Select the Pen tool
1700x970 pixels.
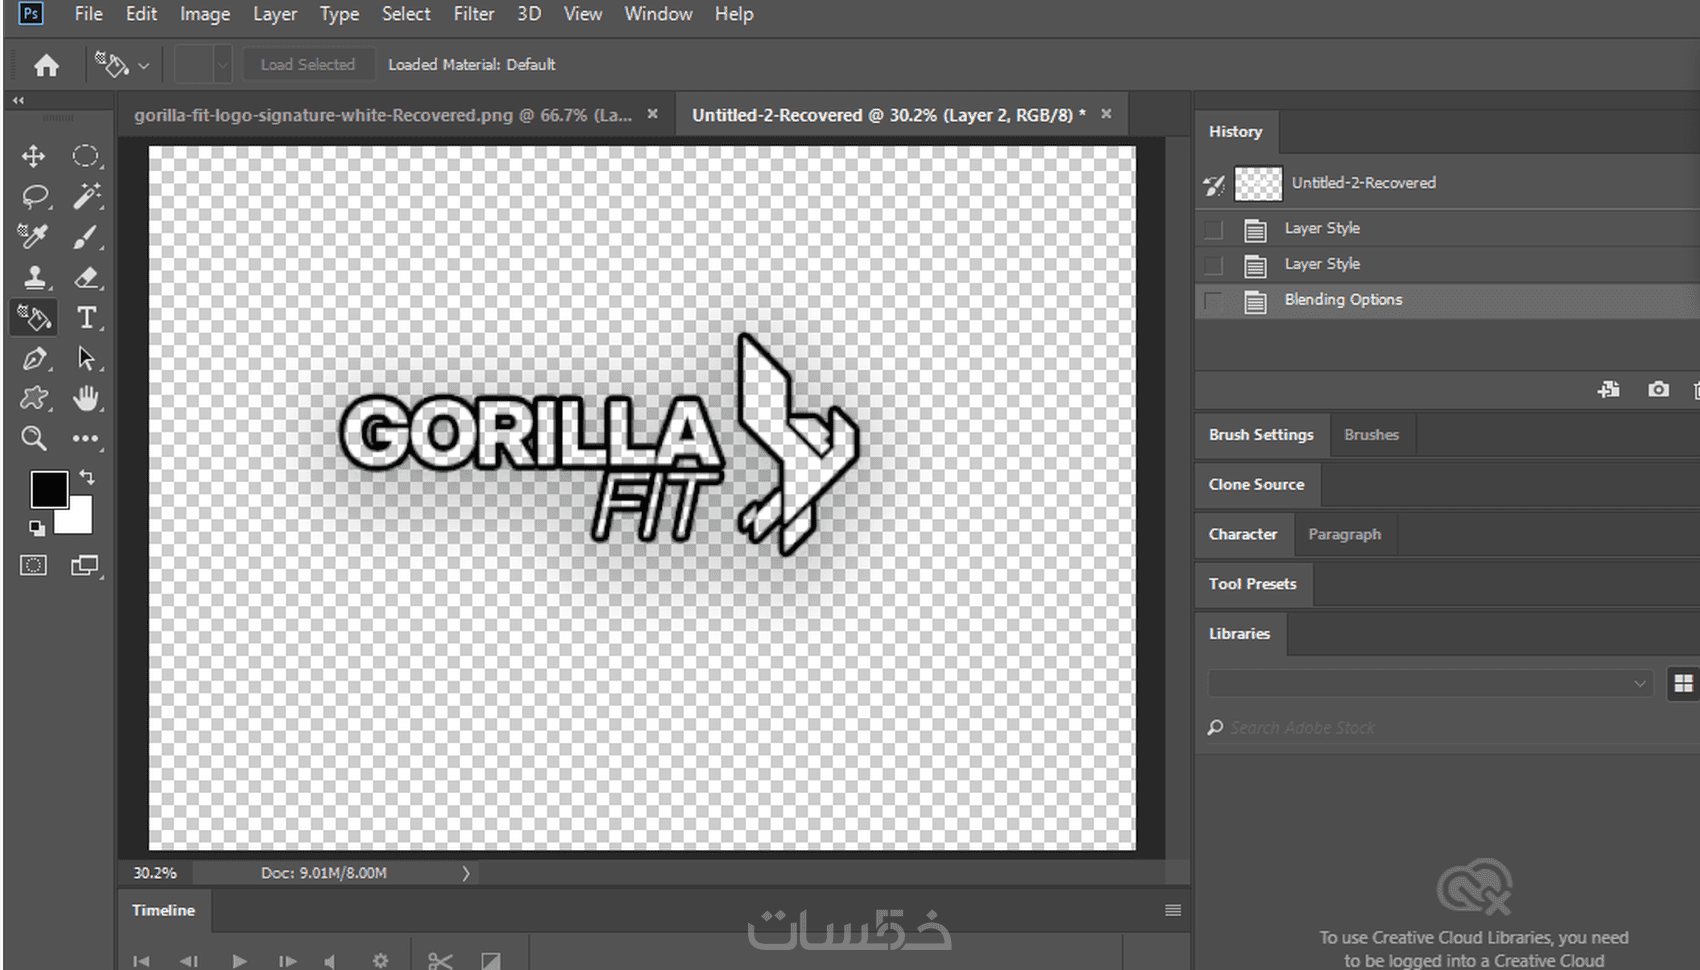[x=34, y=358]
